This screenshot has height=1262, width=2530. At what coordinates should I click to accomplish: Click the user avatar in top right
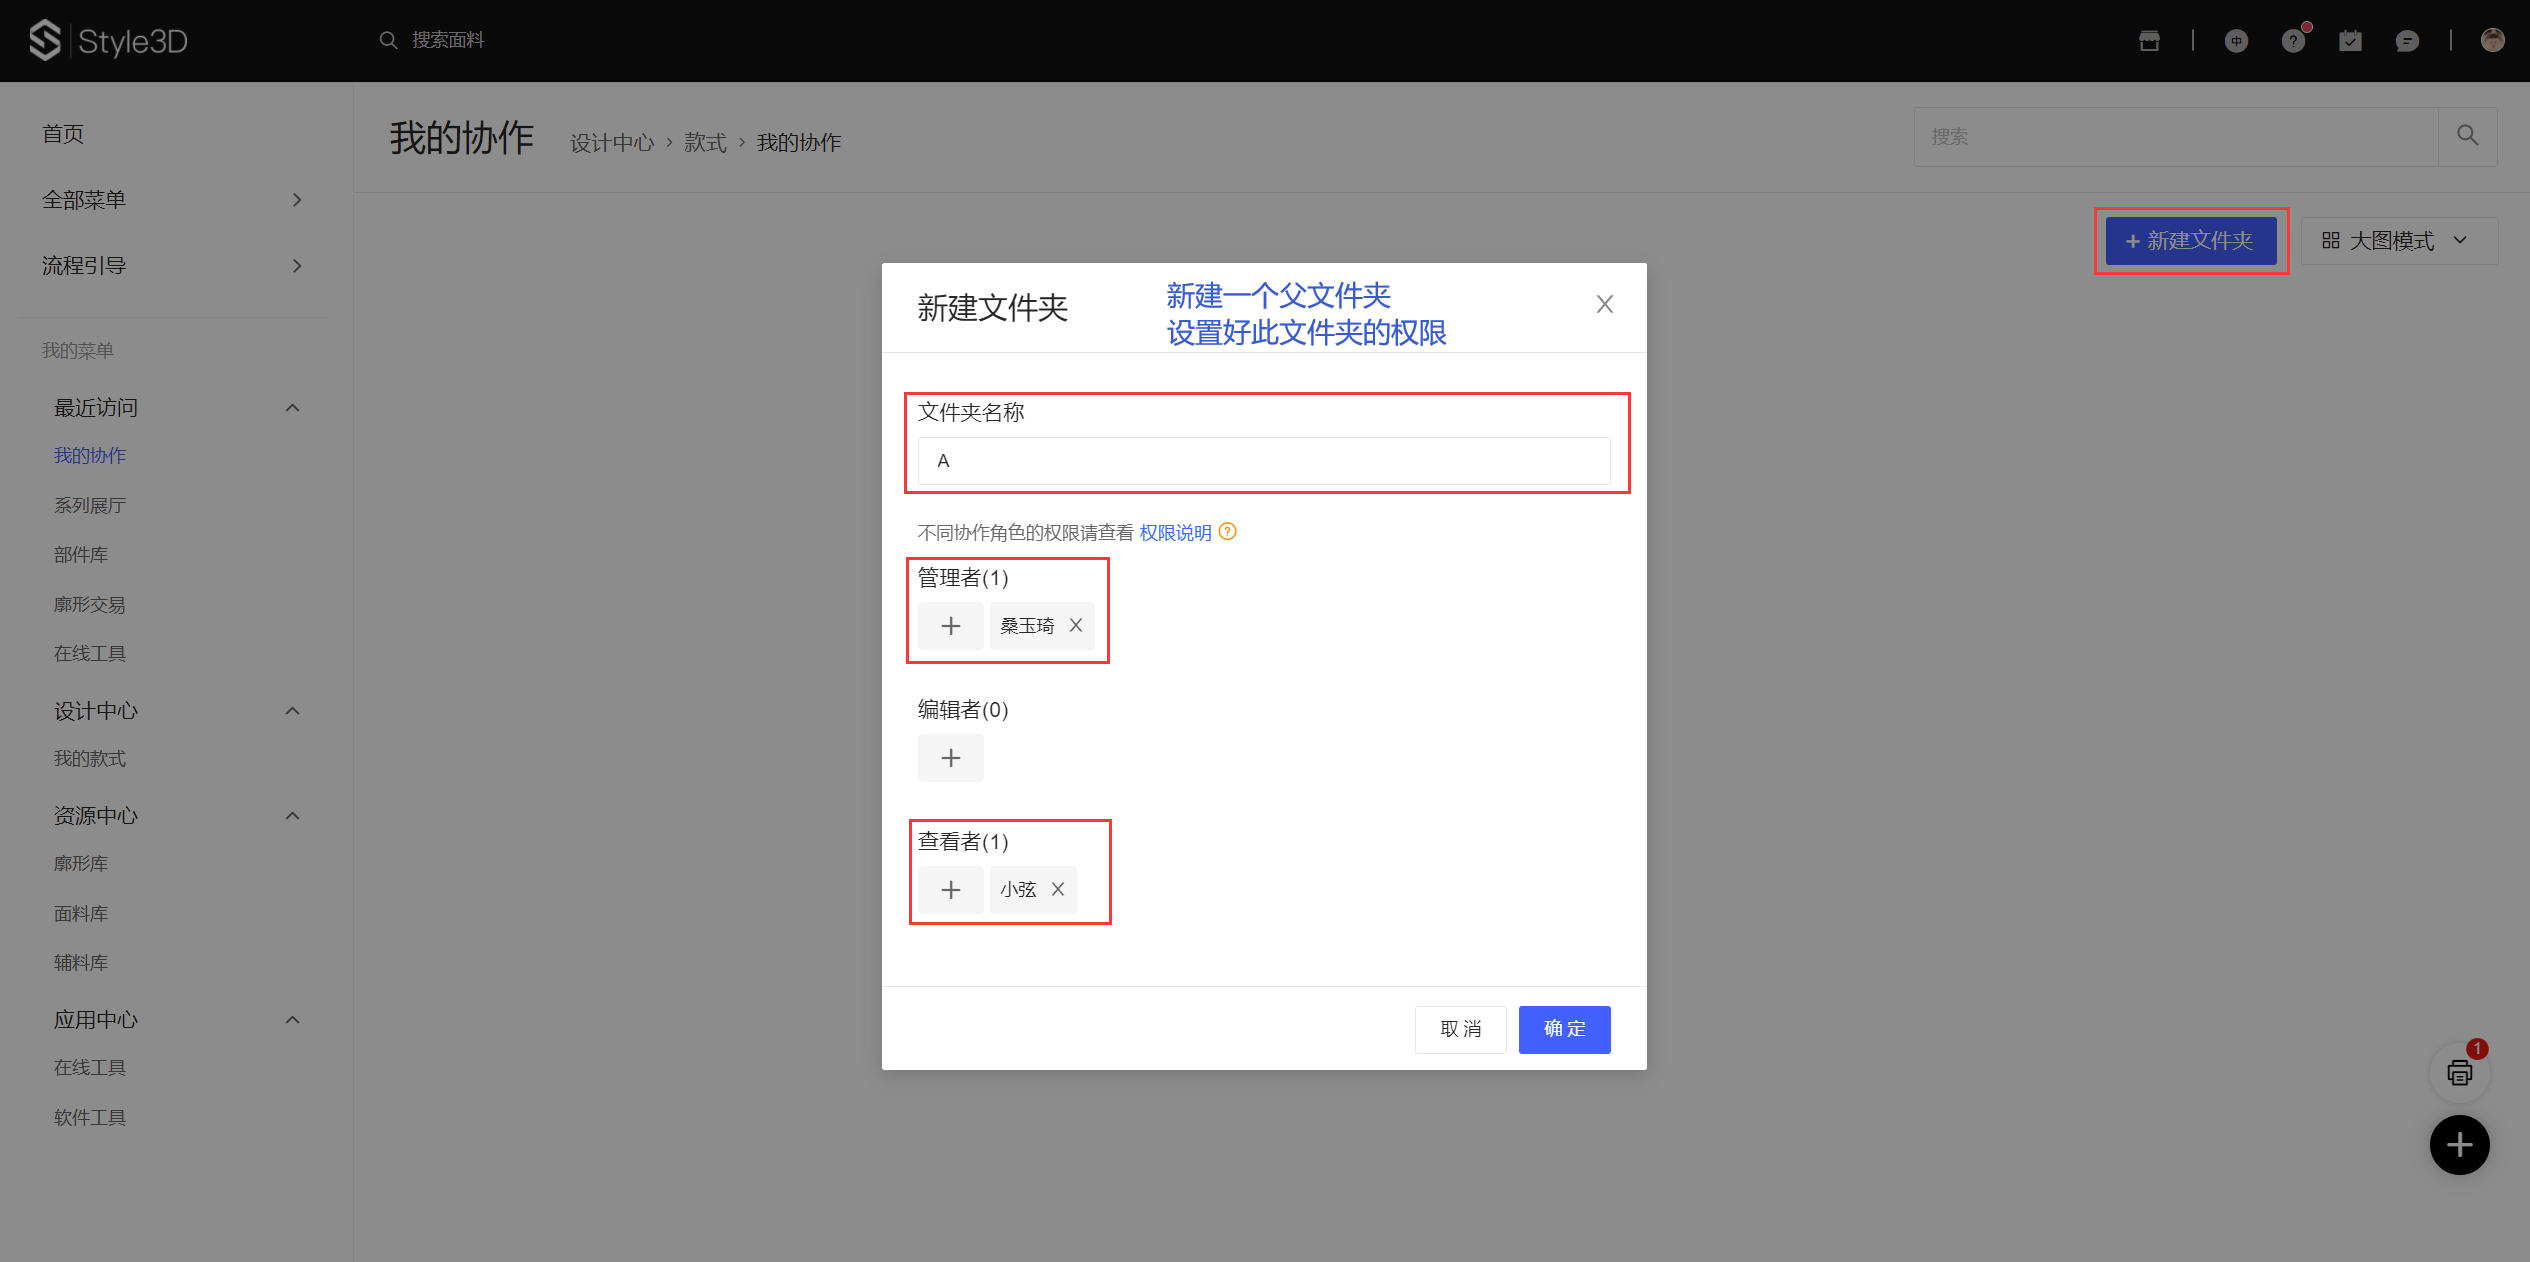(2492, 40)
